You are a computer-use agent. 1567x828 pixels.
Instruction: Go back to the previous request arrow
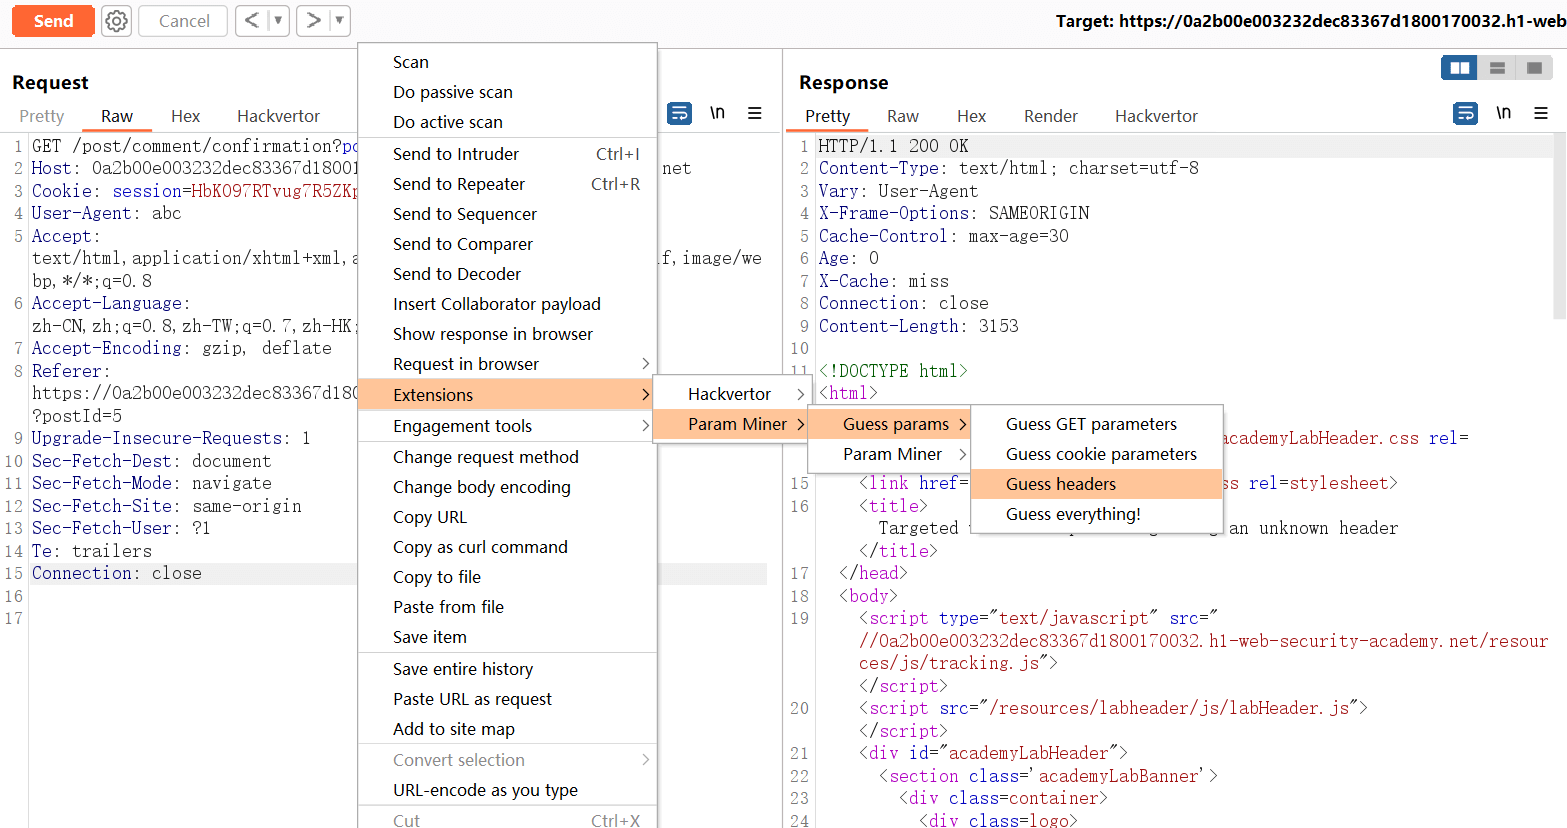pyautogui.click(x=252, y=21)
